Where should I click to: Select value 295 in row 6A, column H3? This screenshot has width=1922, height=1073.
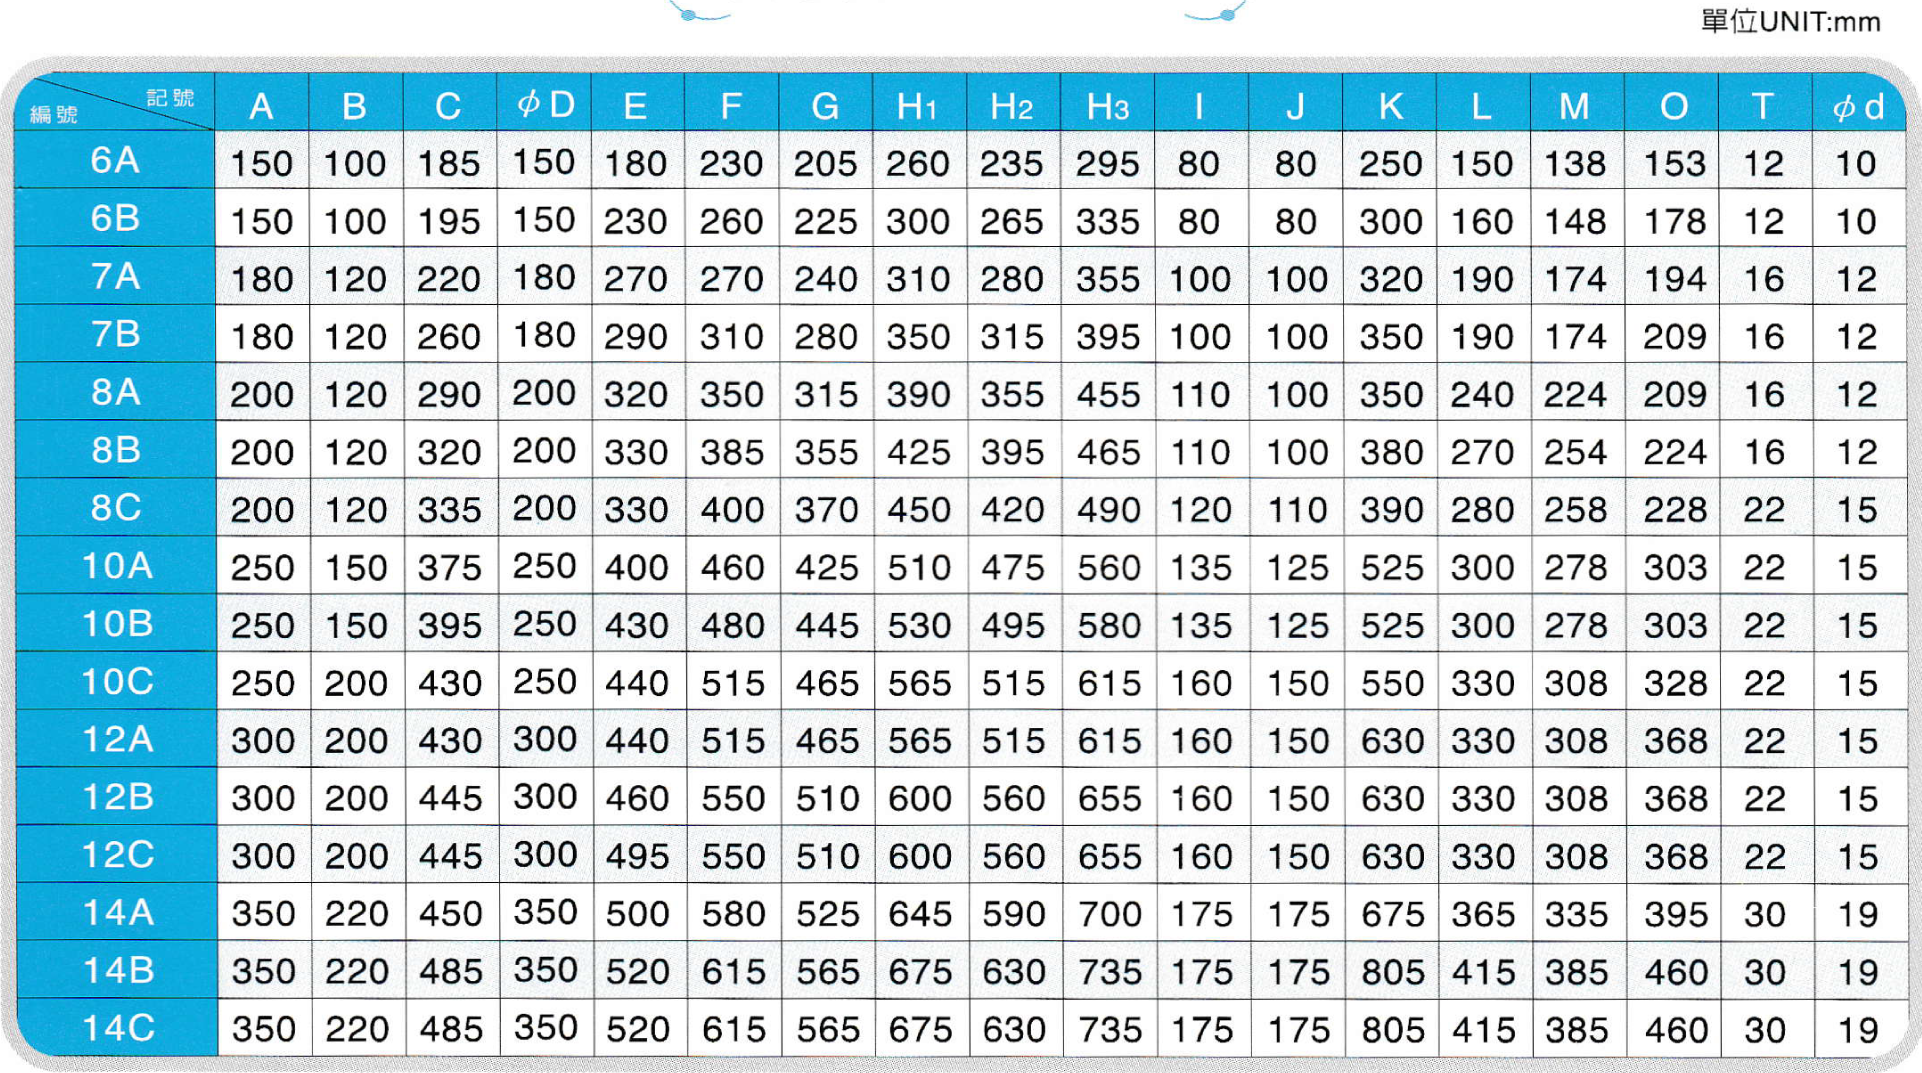pyautogui.click(x=1107, y=164)
